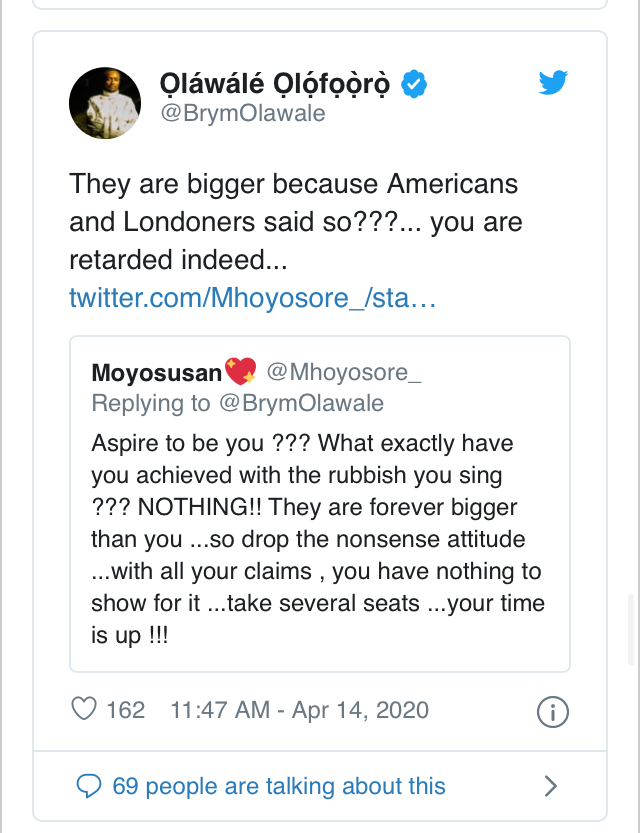Open the @BrymOlawale handle under the name
Screen dimensions: 640x833
[243, 113]
